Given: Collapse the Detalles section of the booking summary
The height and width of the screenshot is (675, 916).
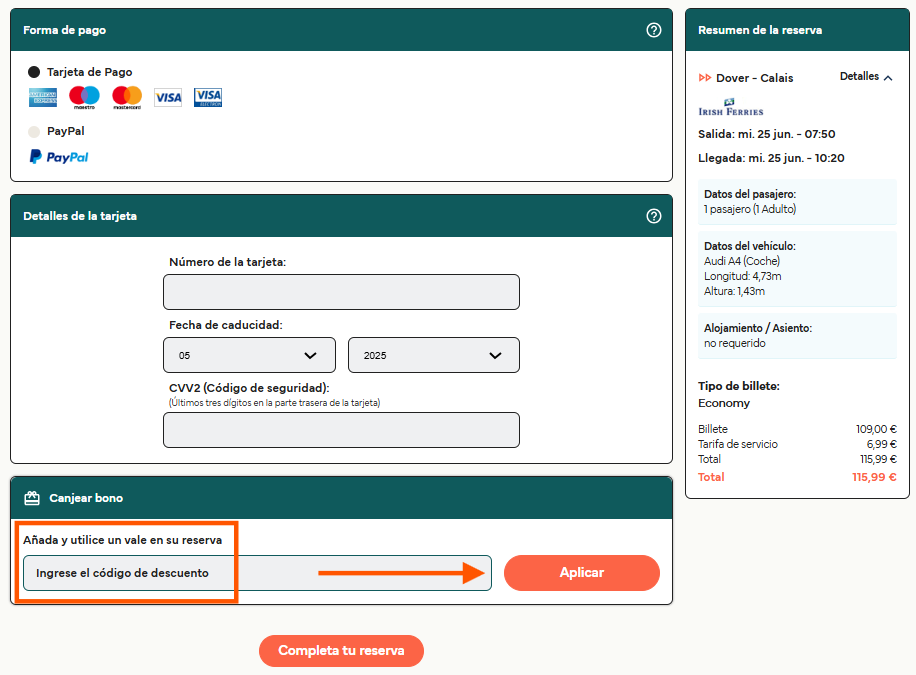Looking at the screenshot, I should click(x=866, y=77).
